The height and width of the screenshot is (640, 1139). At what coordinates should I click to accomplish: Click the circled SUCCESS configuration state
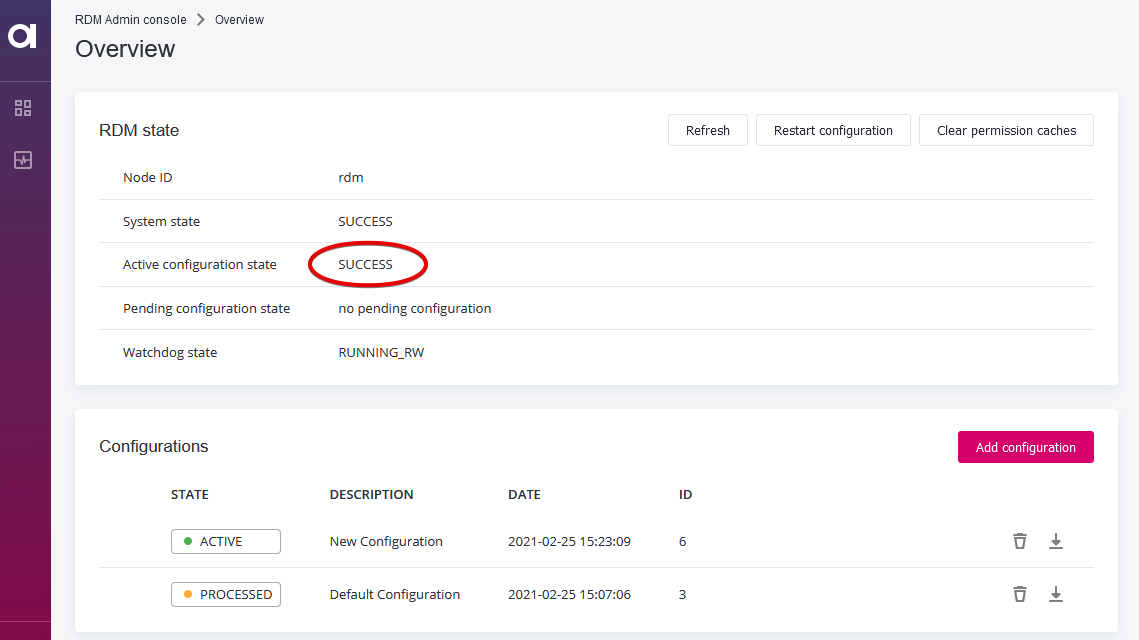[365, 264]
